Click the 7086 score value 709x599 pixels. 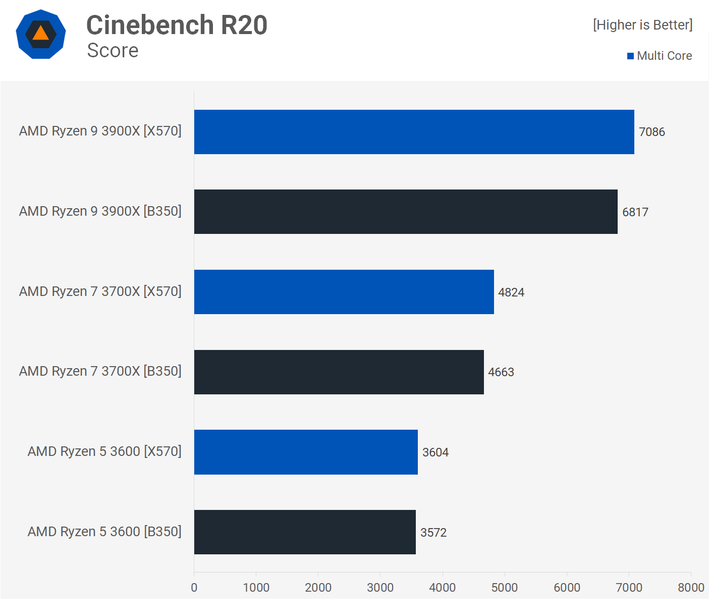(652, 132)
